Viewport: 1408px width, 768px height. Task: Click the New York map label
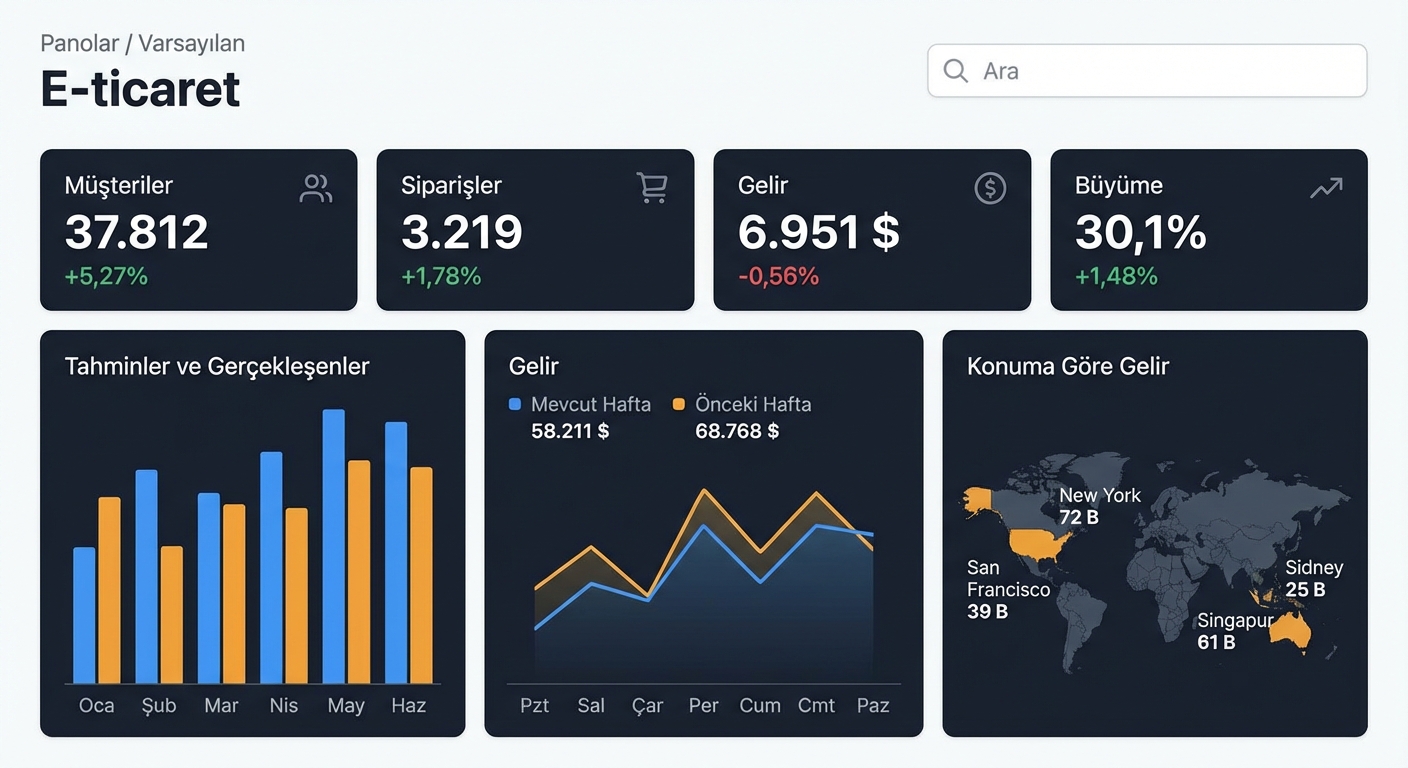coord(1099,506)
